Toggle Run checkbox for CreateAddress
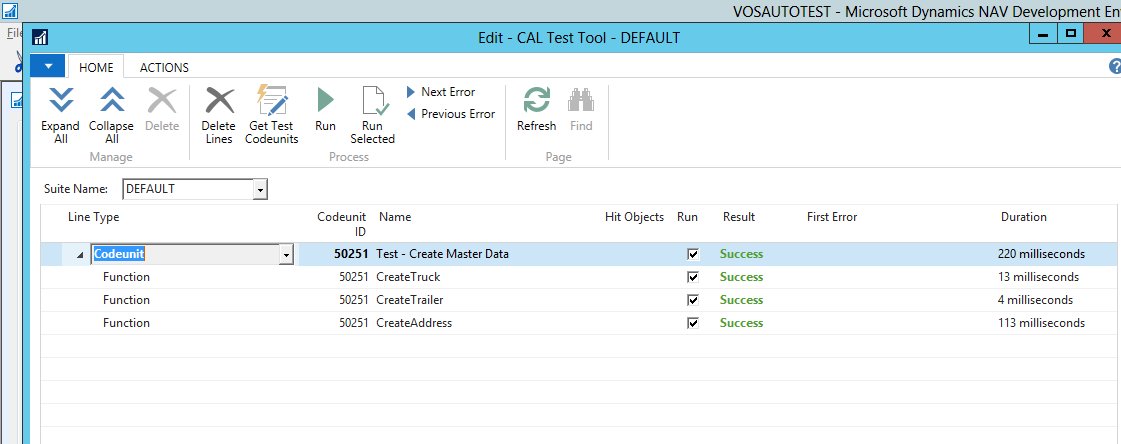The width and height of the screenshot is (1121, 444). coord(692,322)
